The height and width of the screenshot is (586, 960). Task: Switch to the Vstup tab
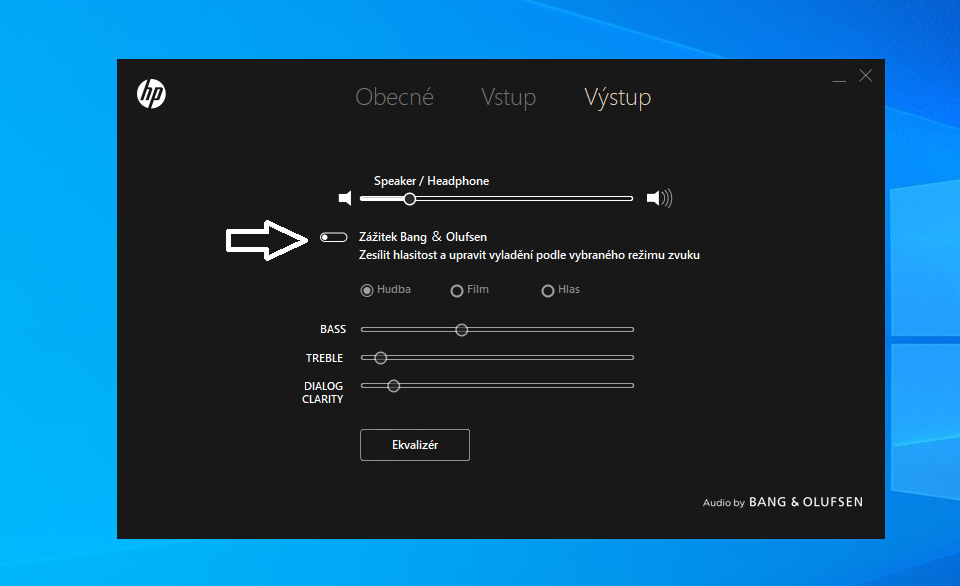coord(509,97)
